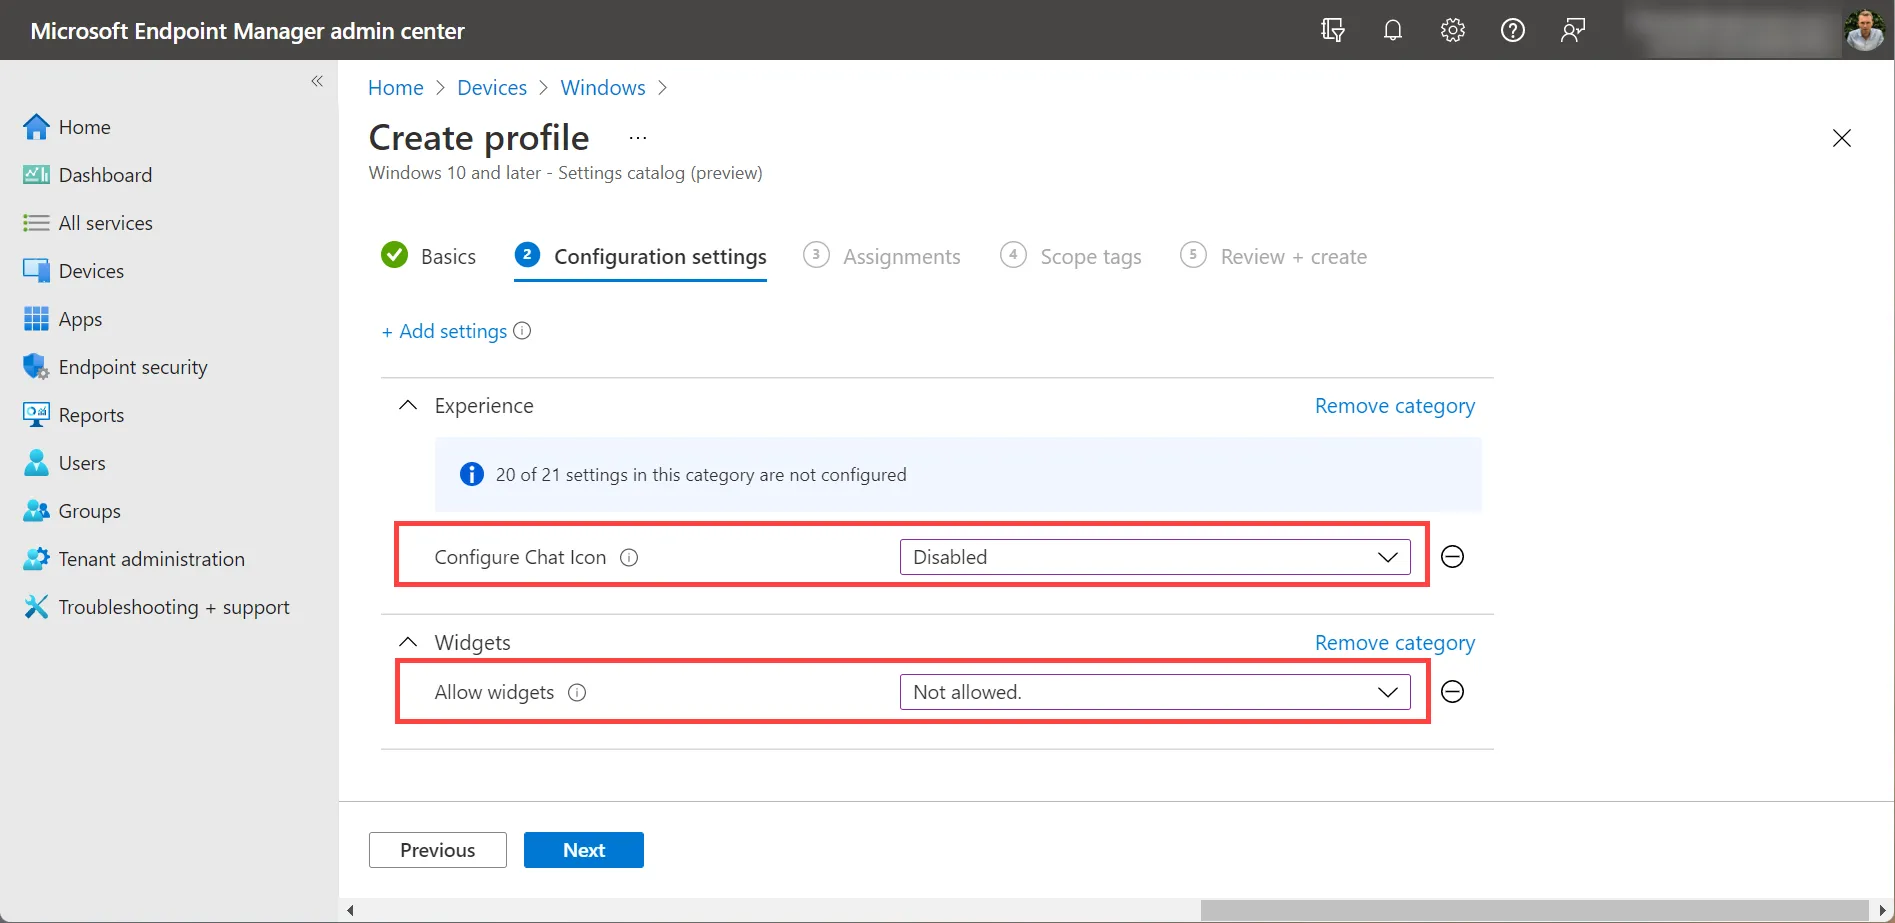
Task: Click the Previous button
Action: tap(437, 850)
